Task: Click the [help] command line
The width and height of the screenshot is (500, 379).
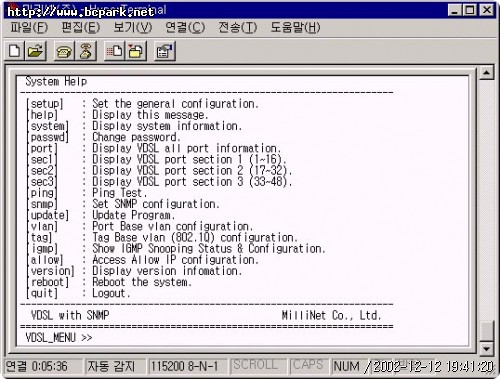Action: coord(117,115)
